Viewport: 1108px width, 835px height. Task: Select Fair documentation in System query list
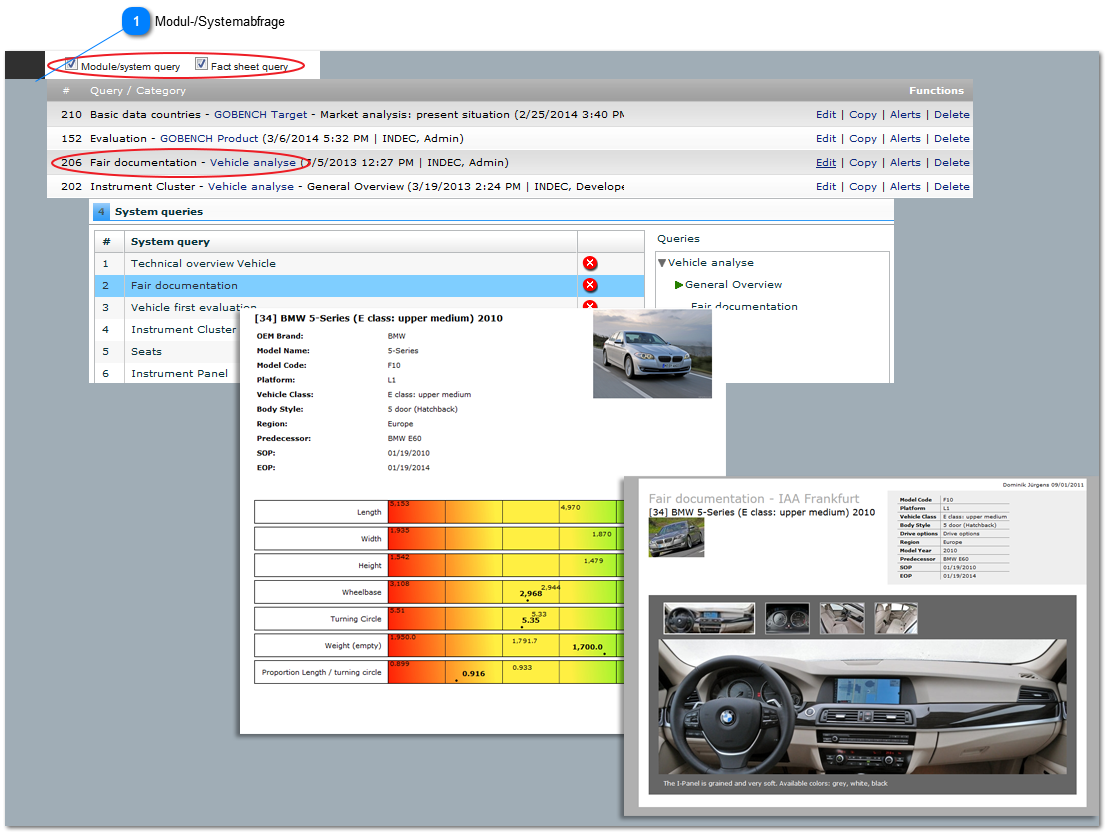[x=370, y=285]
